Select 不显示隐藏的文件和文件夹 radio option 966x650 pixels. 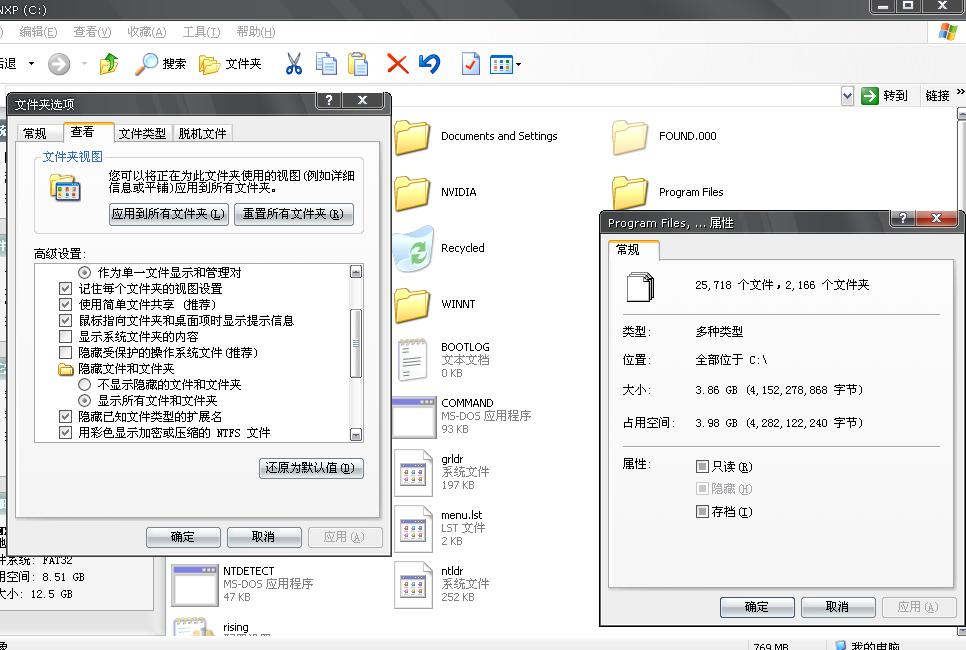coord(85,385)
